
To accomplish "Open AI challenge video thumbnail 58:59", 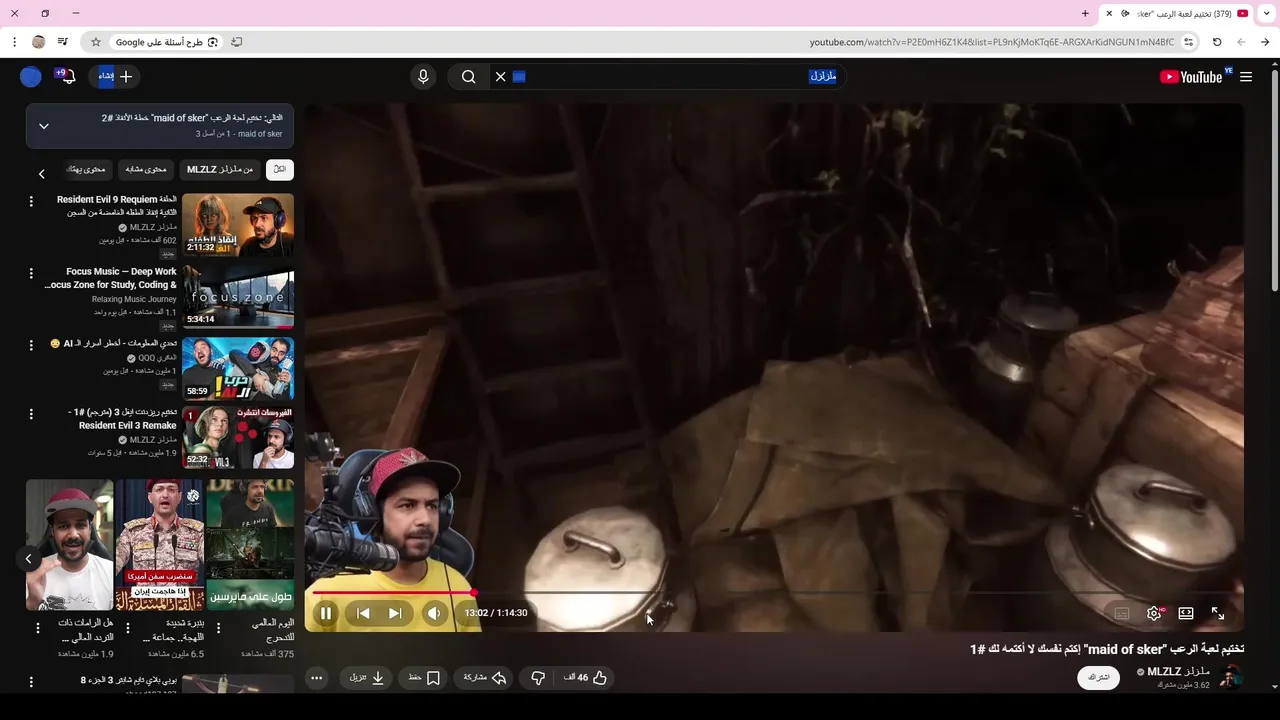I will coord(238,369).
